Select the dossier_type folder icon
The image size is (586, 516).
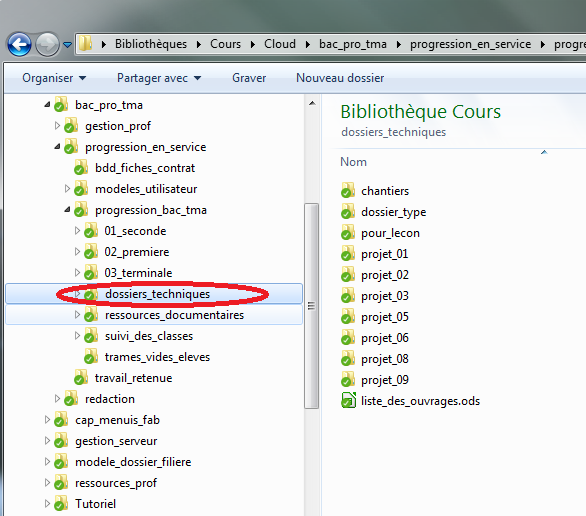(348, 211)
